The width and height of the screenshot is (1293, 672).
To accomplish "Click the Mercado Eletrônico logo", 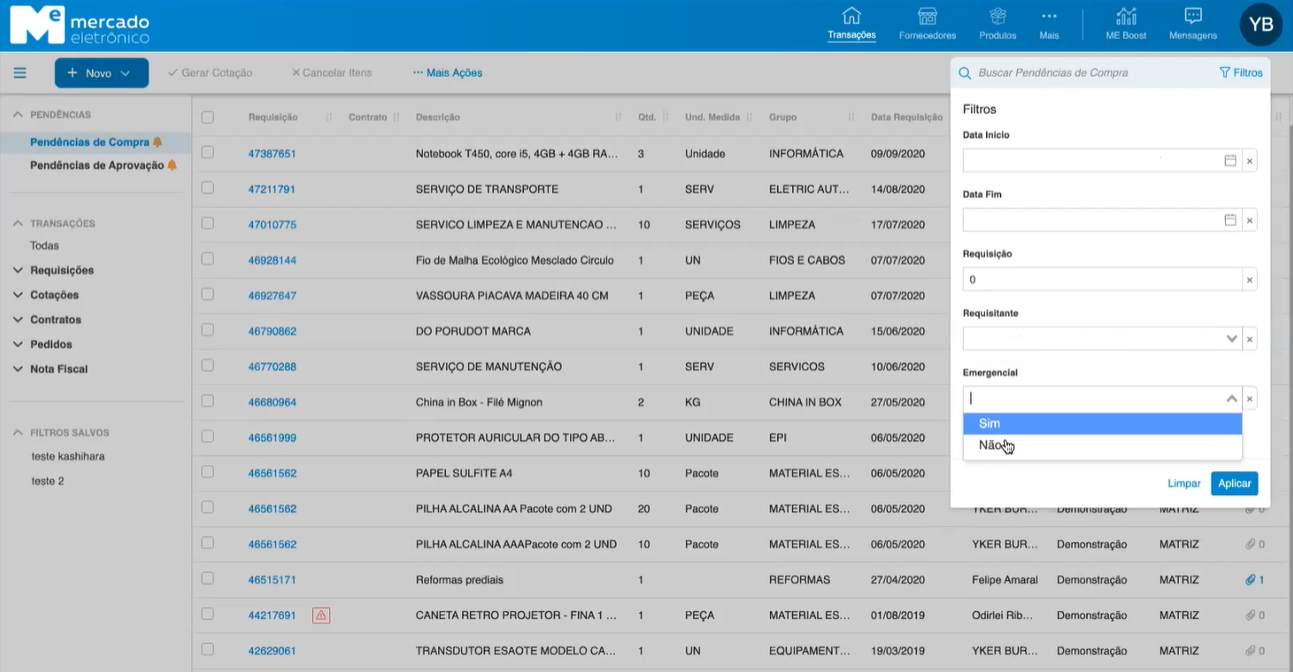I will [80, 25].
